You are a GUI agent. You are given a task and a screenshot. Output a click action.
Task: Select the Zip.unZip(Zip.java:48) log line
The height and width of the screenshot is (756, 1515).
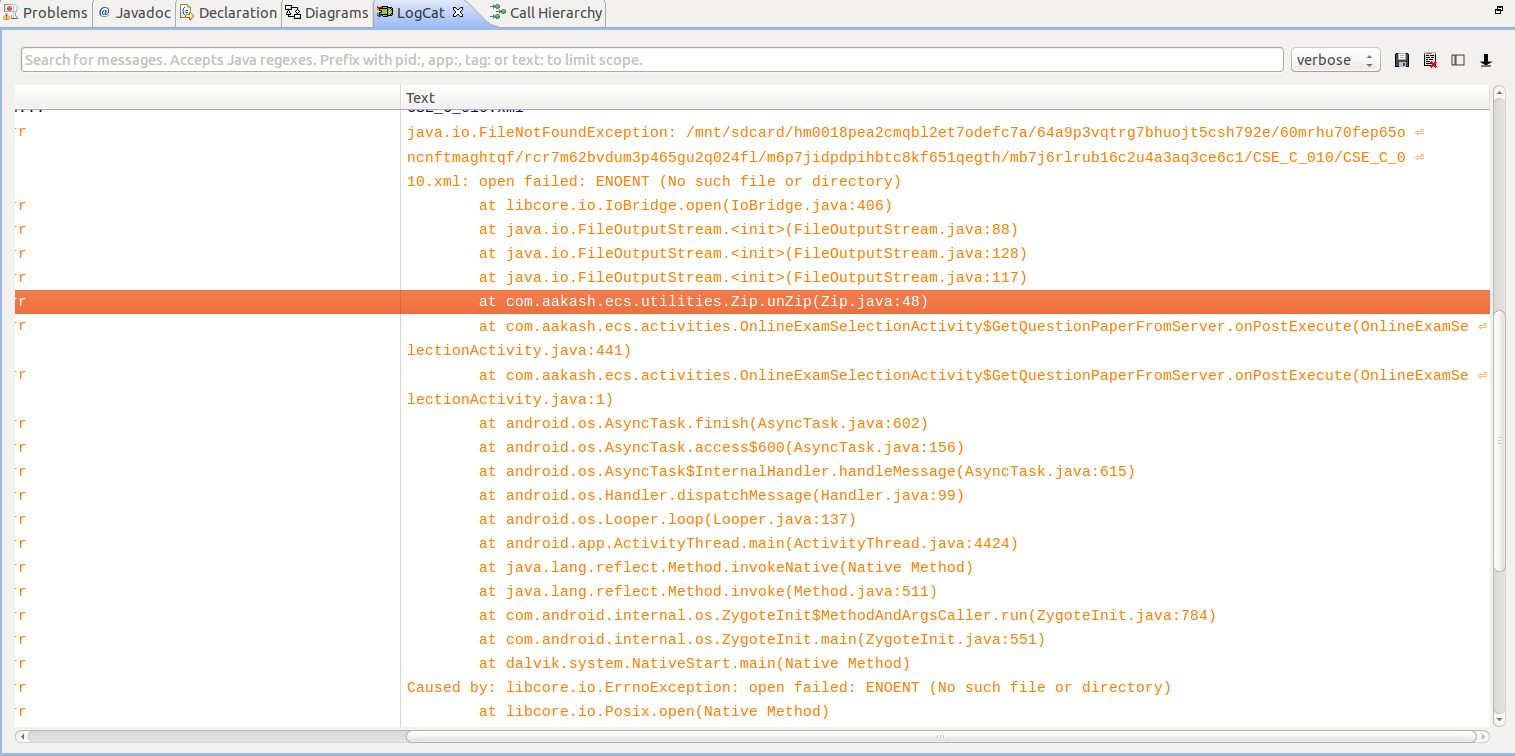tap(752, 302)
